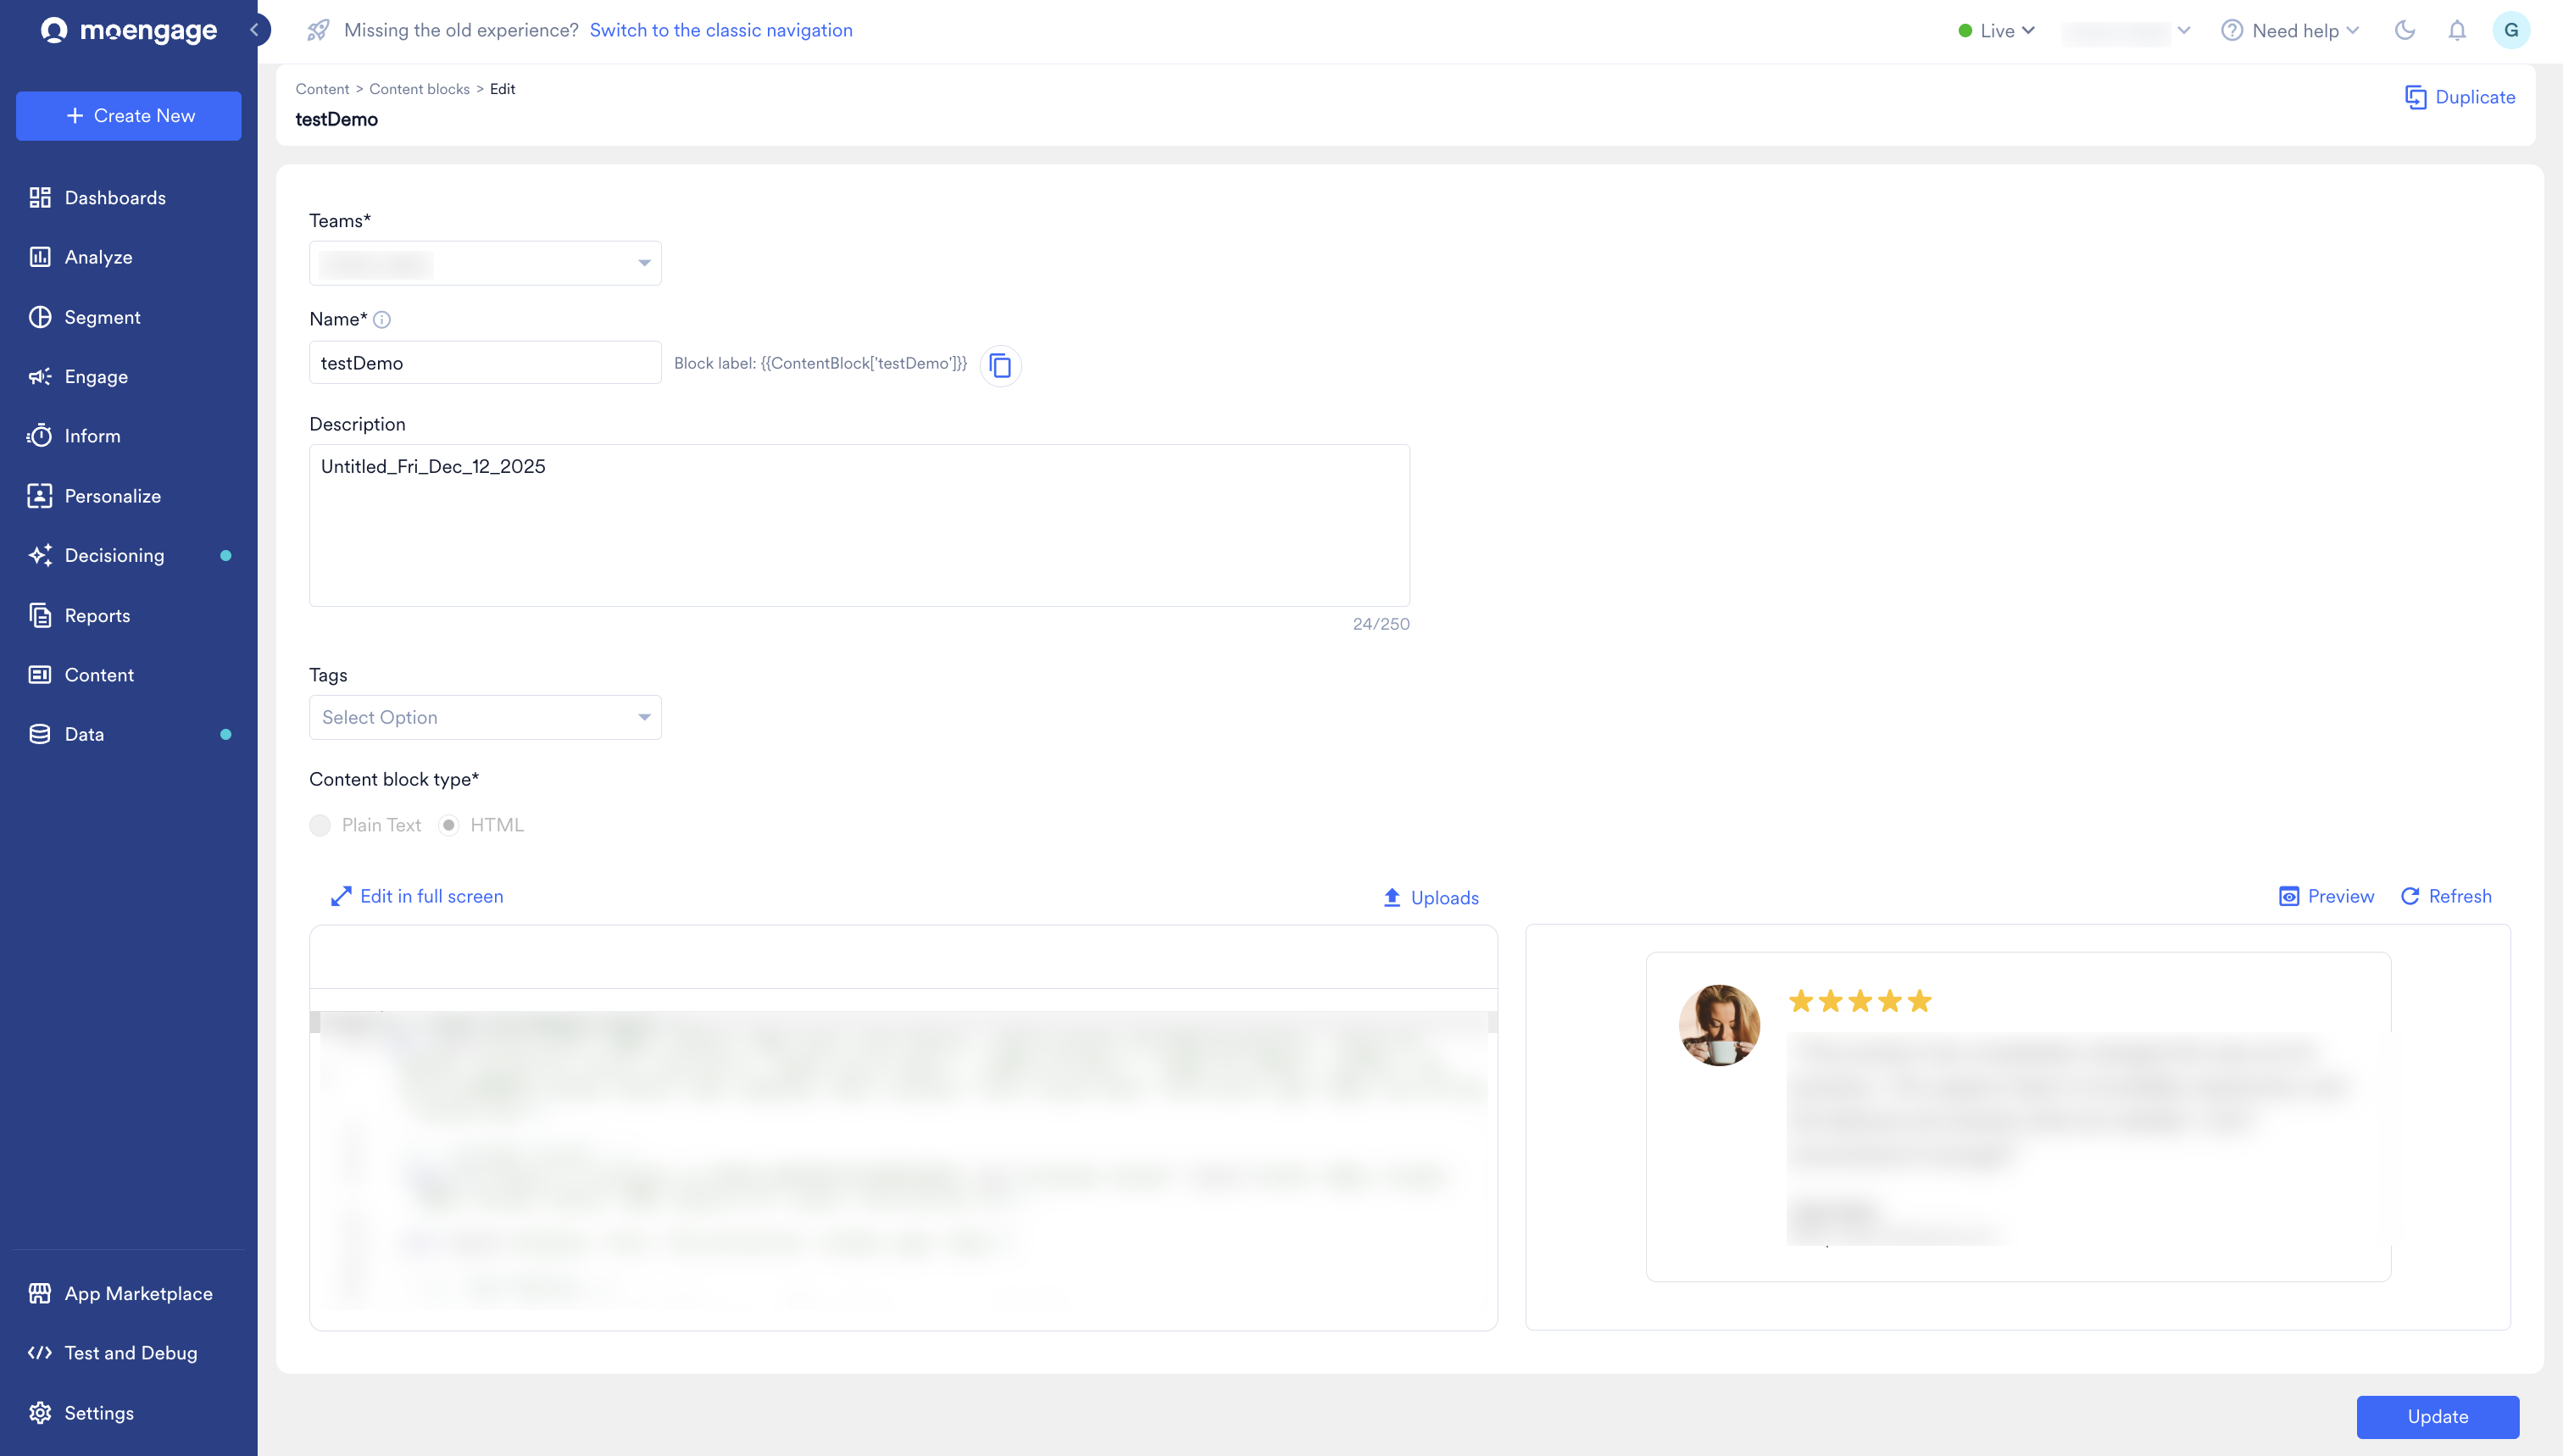Copy the block label using the copy icon
This screenshot has height=1456, width=2563.
1000,366
